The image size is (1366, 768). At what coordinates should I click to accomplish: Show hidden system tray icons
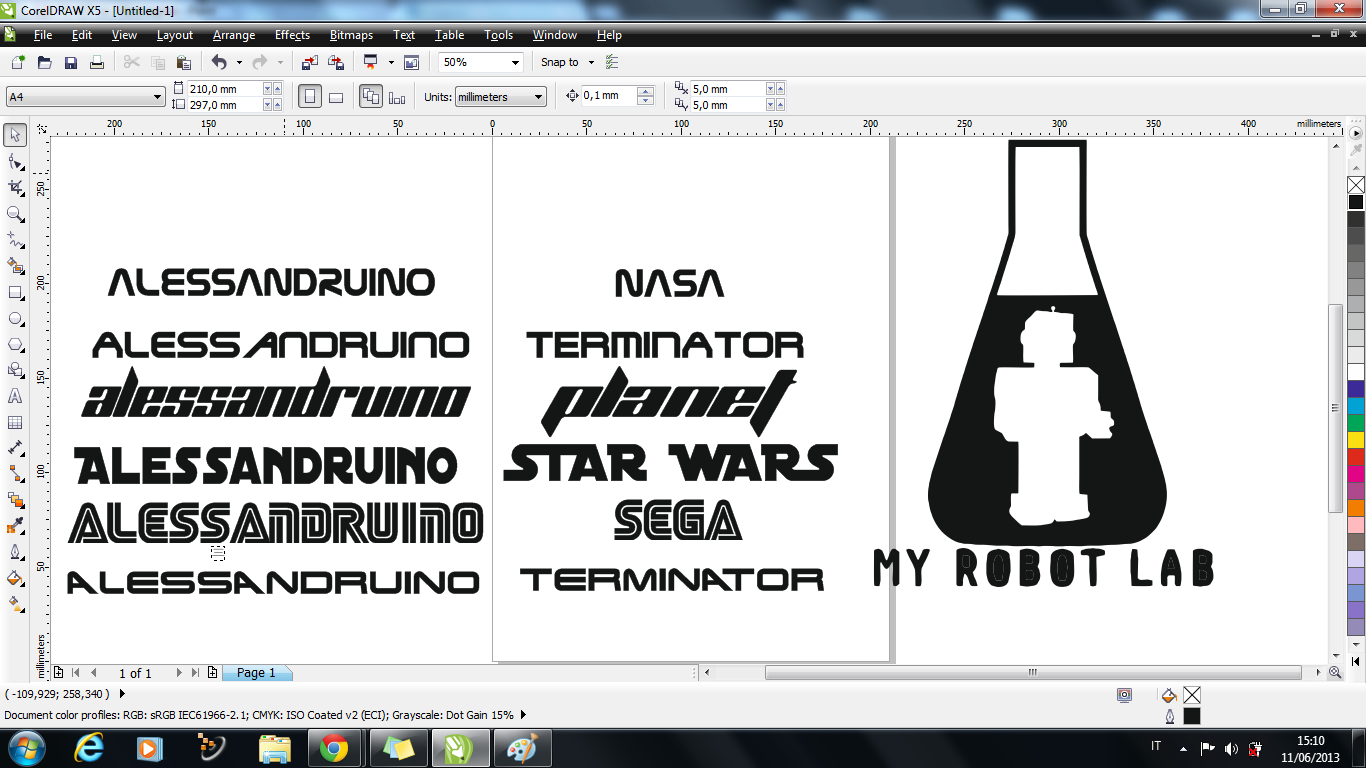(1184, 748)
